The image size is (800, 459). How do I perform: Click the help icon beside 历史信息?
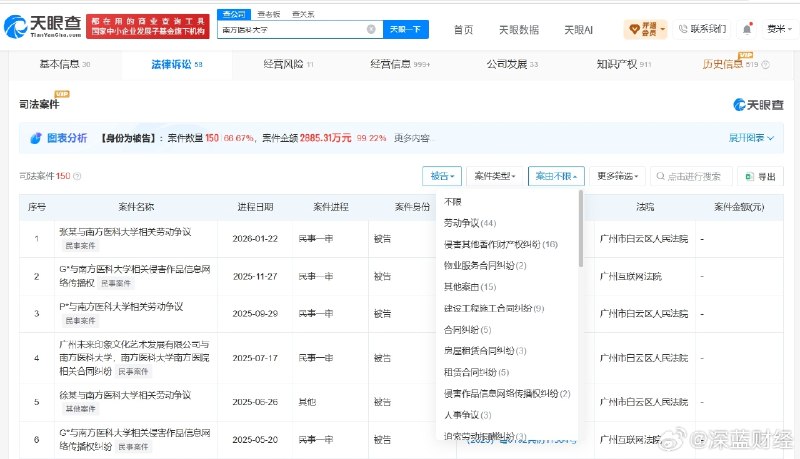click(x=765, y=65)
